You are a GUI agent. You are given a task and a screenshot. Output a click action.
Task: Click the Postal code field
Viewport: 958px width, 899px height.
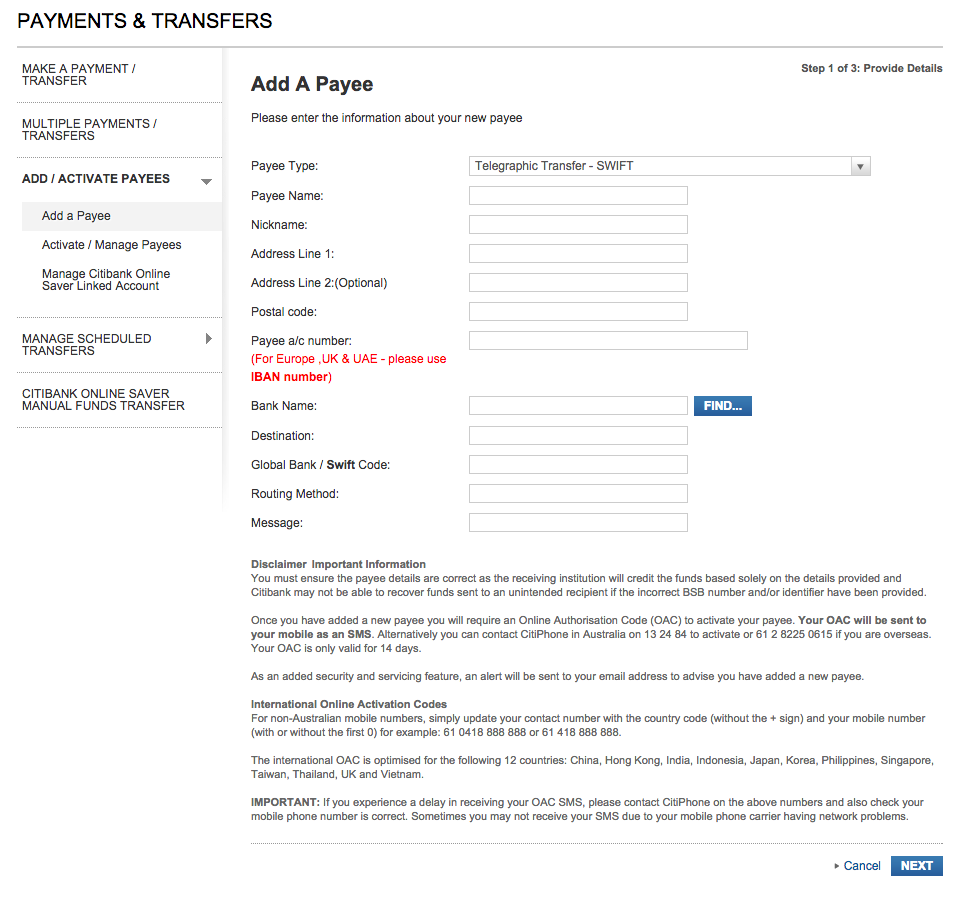pos(578,312)
